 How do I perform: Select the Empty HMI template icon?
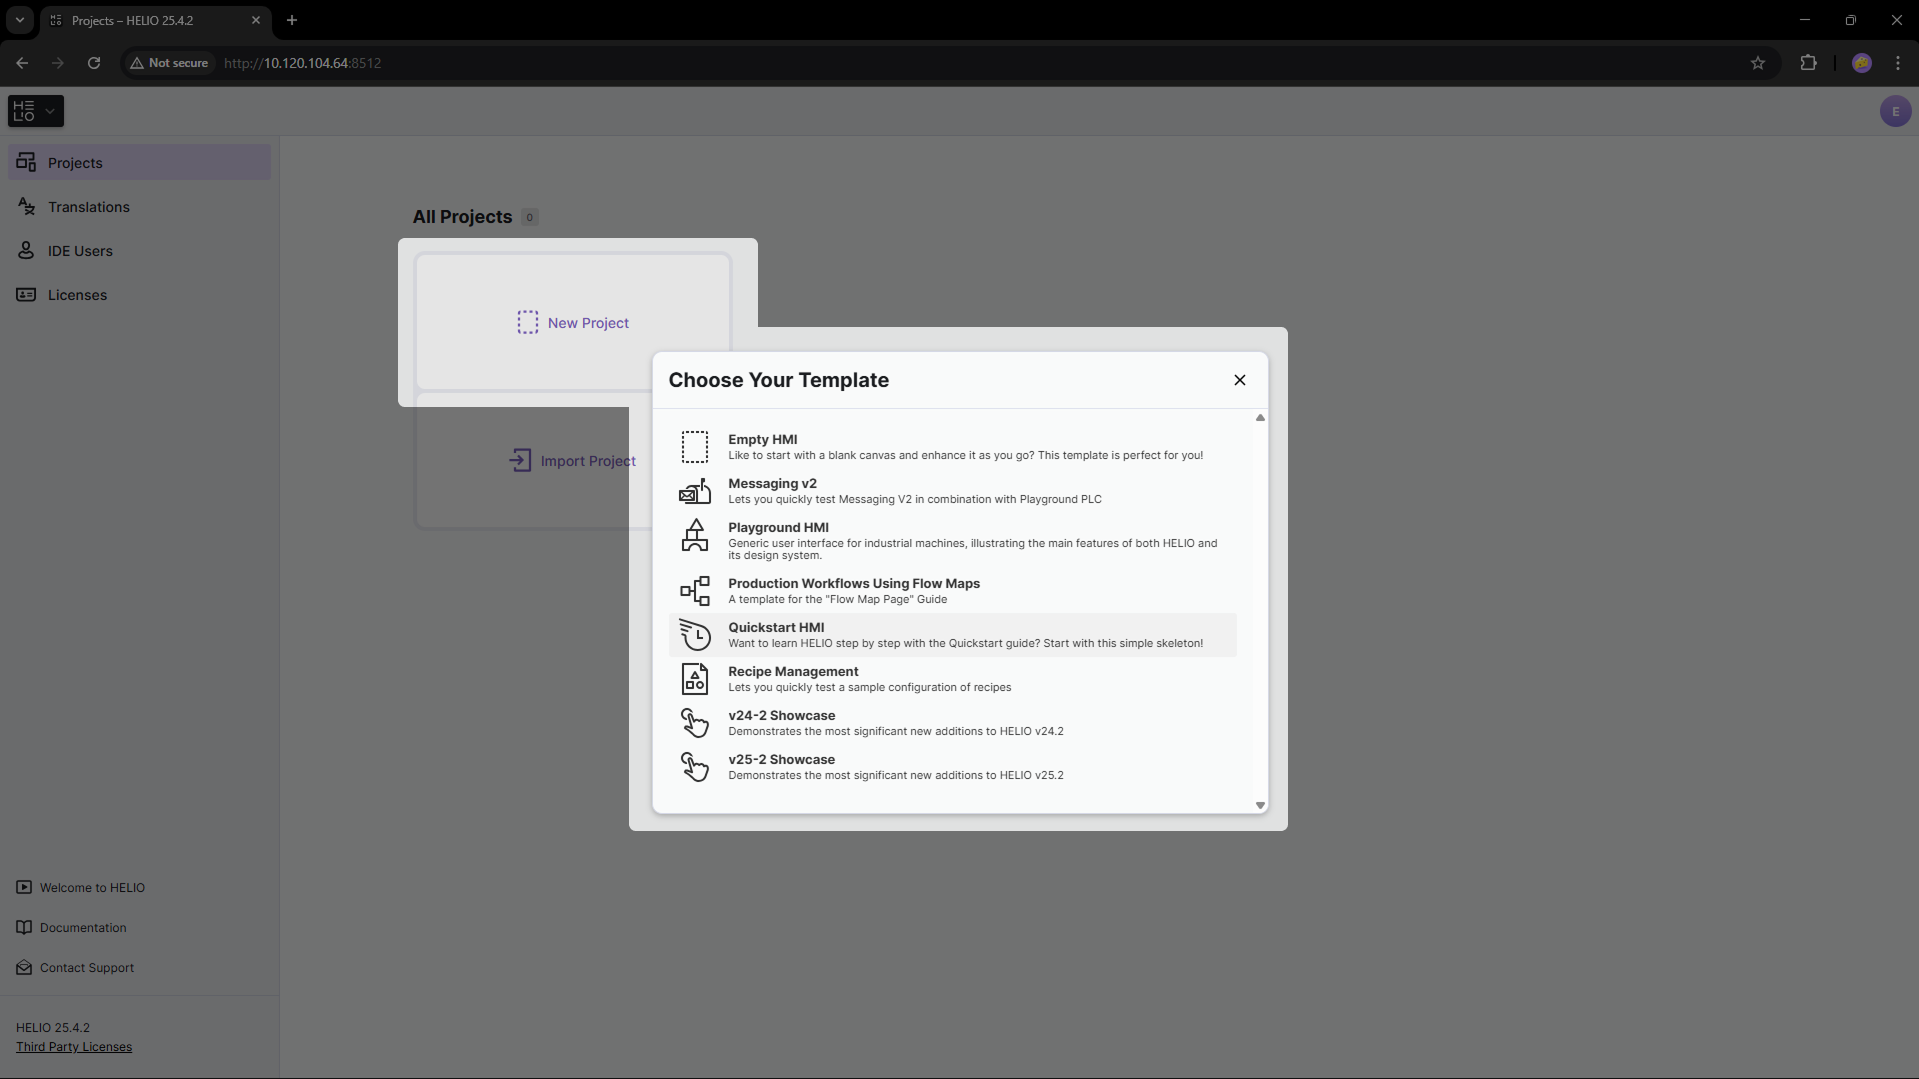coord(694,447)
